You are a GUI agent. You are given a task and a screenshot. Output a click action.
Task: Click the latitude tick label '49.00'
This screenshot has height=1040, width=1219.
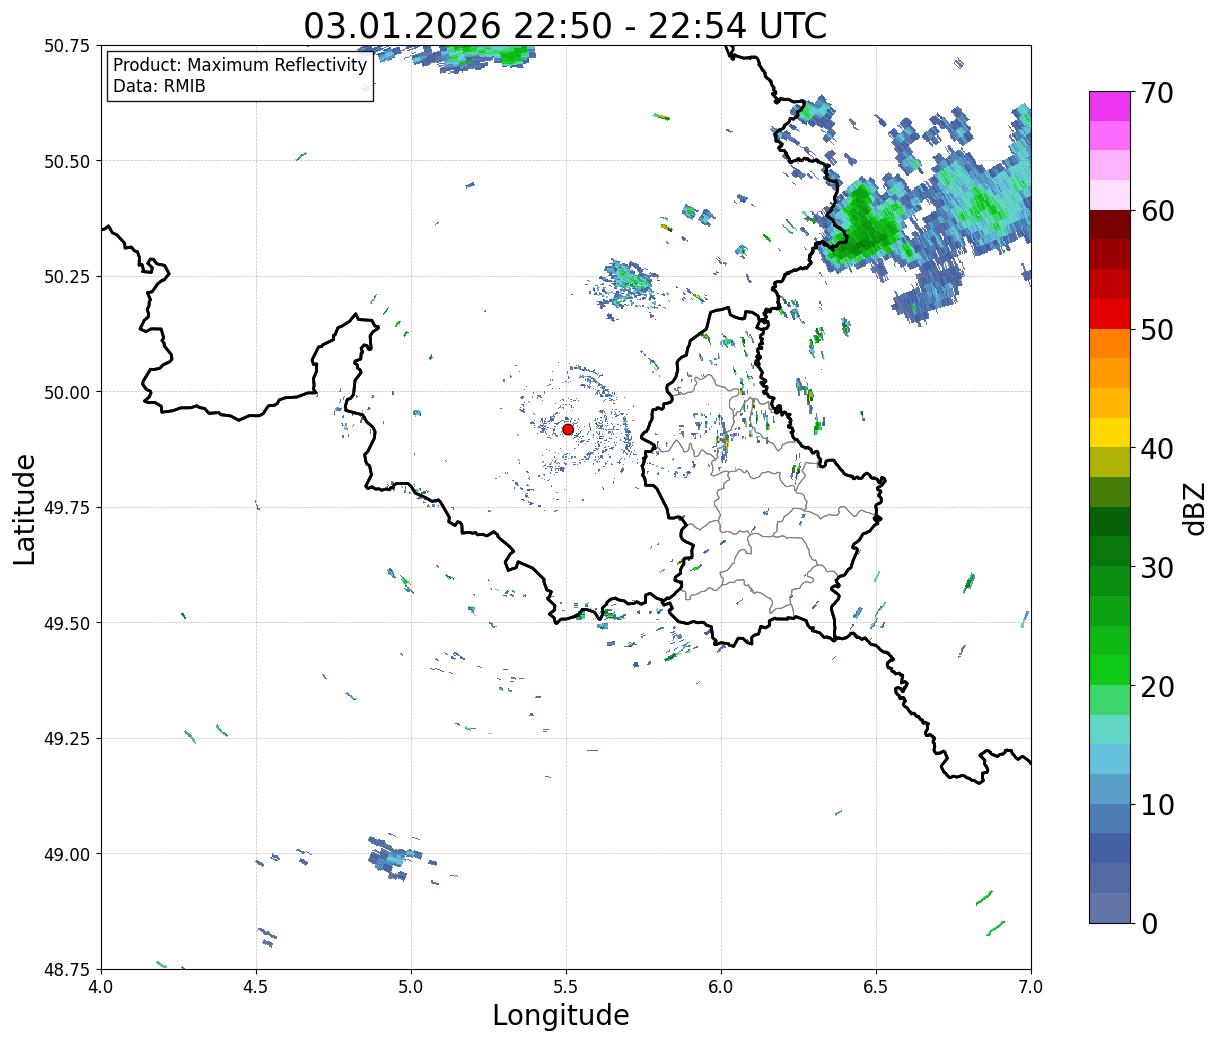pos(66,854)
